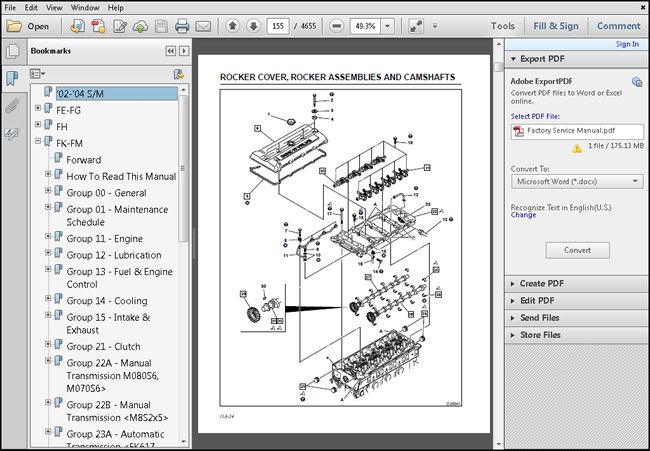Viewport: 650px width, 451px height.
Task: Click the Print icon
Action: [x=182, y=27]
